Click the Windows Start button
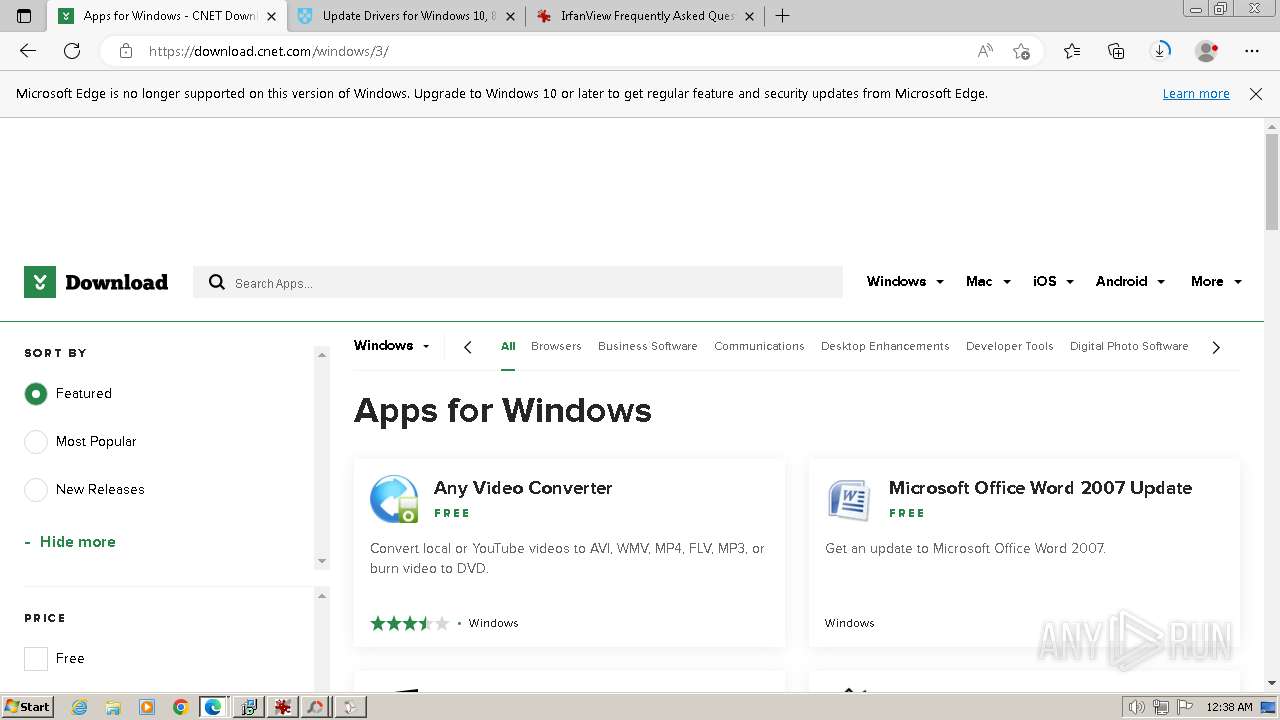Image resolution: width=1280 pixels, height=720 pixels. (x=28, y=707)
